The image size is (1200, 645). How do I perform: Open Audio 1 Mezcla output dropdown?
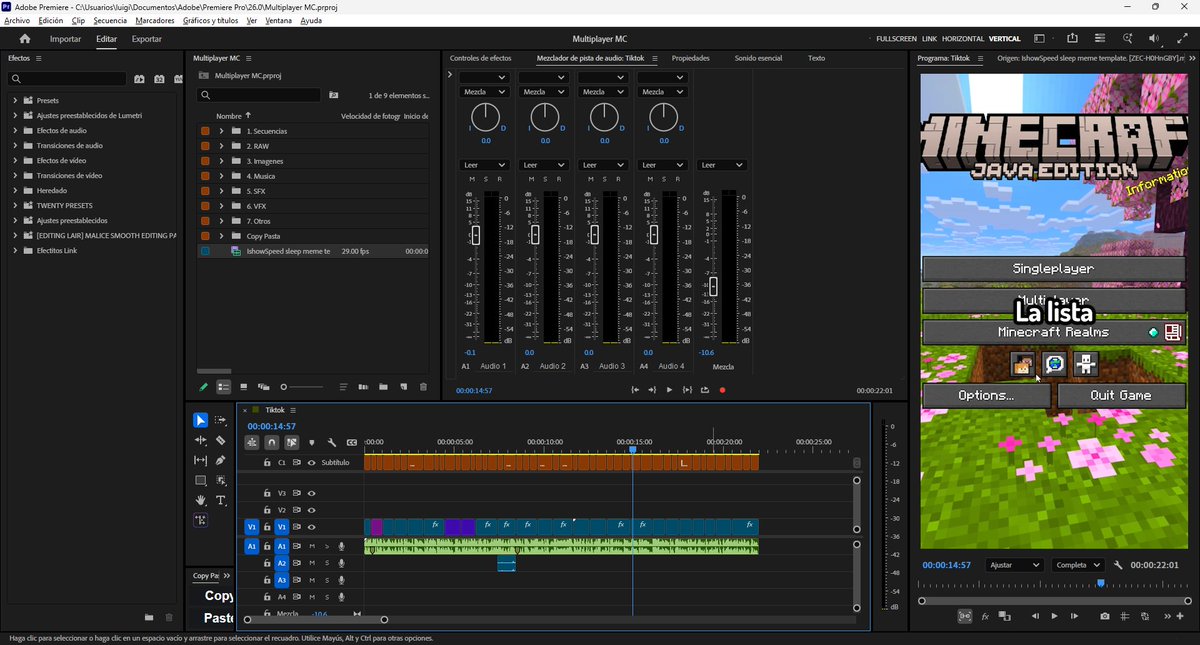(x=485, y=92)
